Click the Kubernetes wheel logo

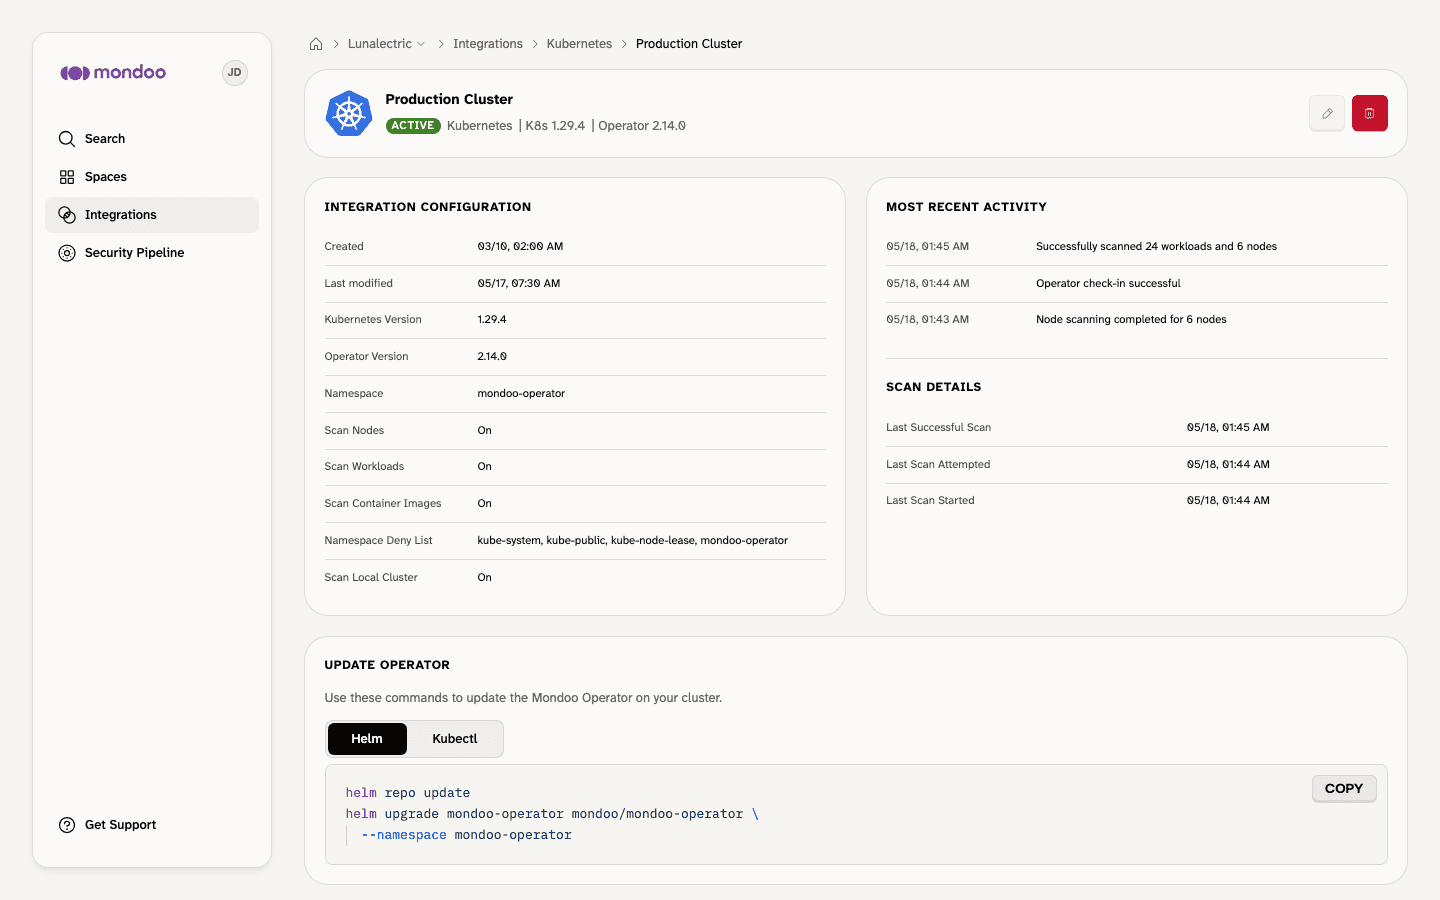click(x=349, y=113)
